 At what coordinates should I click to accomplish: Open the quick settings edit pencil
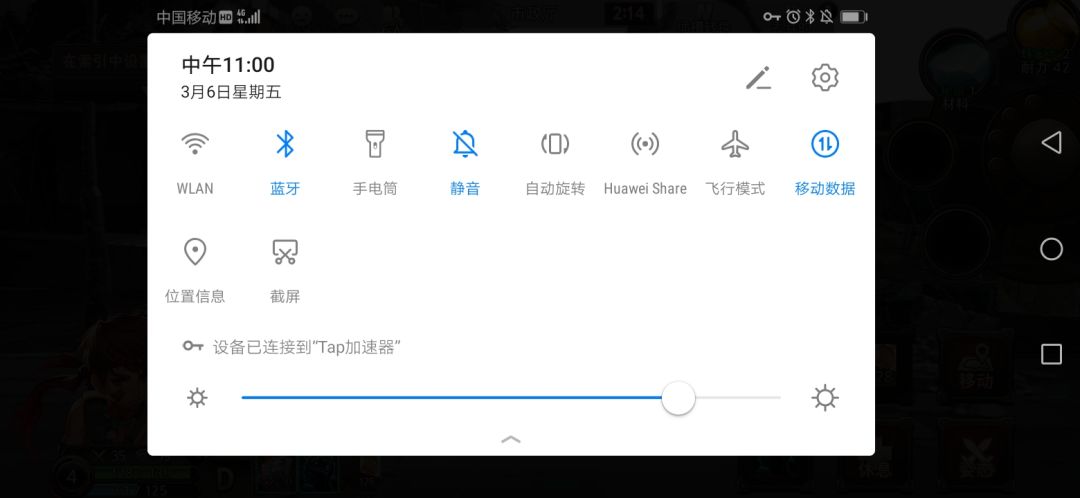(x=758, y=78)
